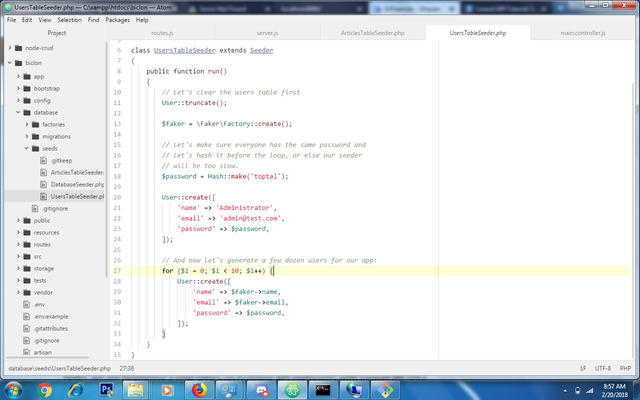Viewport: 640px width, 400px height.
Task: Select the UsersTableSeeder.php tab
Action: pos(478,33)
